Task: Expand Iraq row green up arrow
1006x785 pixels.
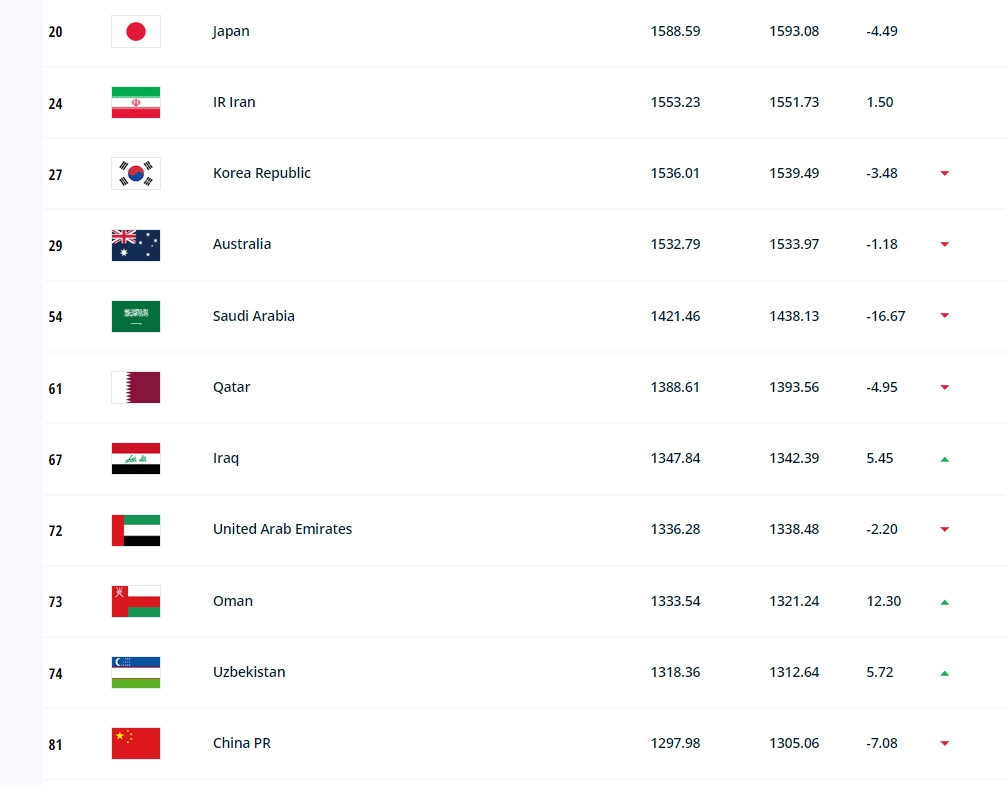Action: coord(944,459)
